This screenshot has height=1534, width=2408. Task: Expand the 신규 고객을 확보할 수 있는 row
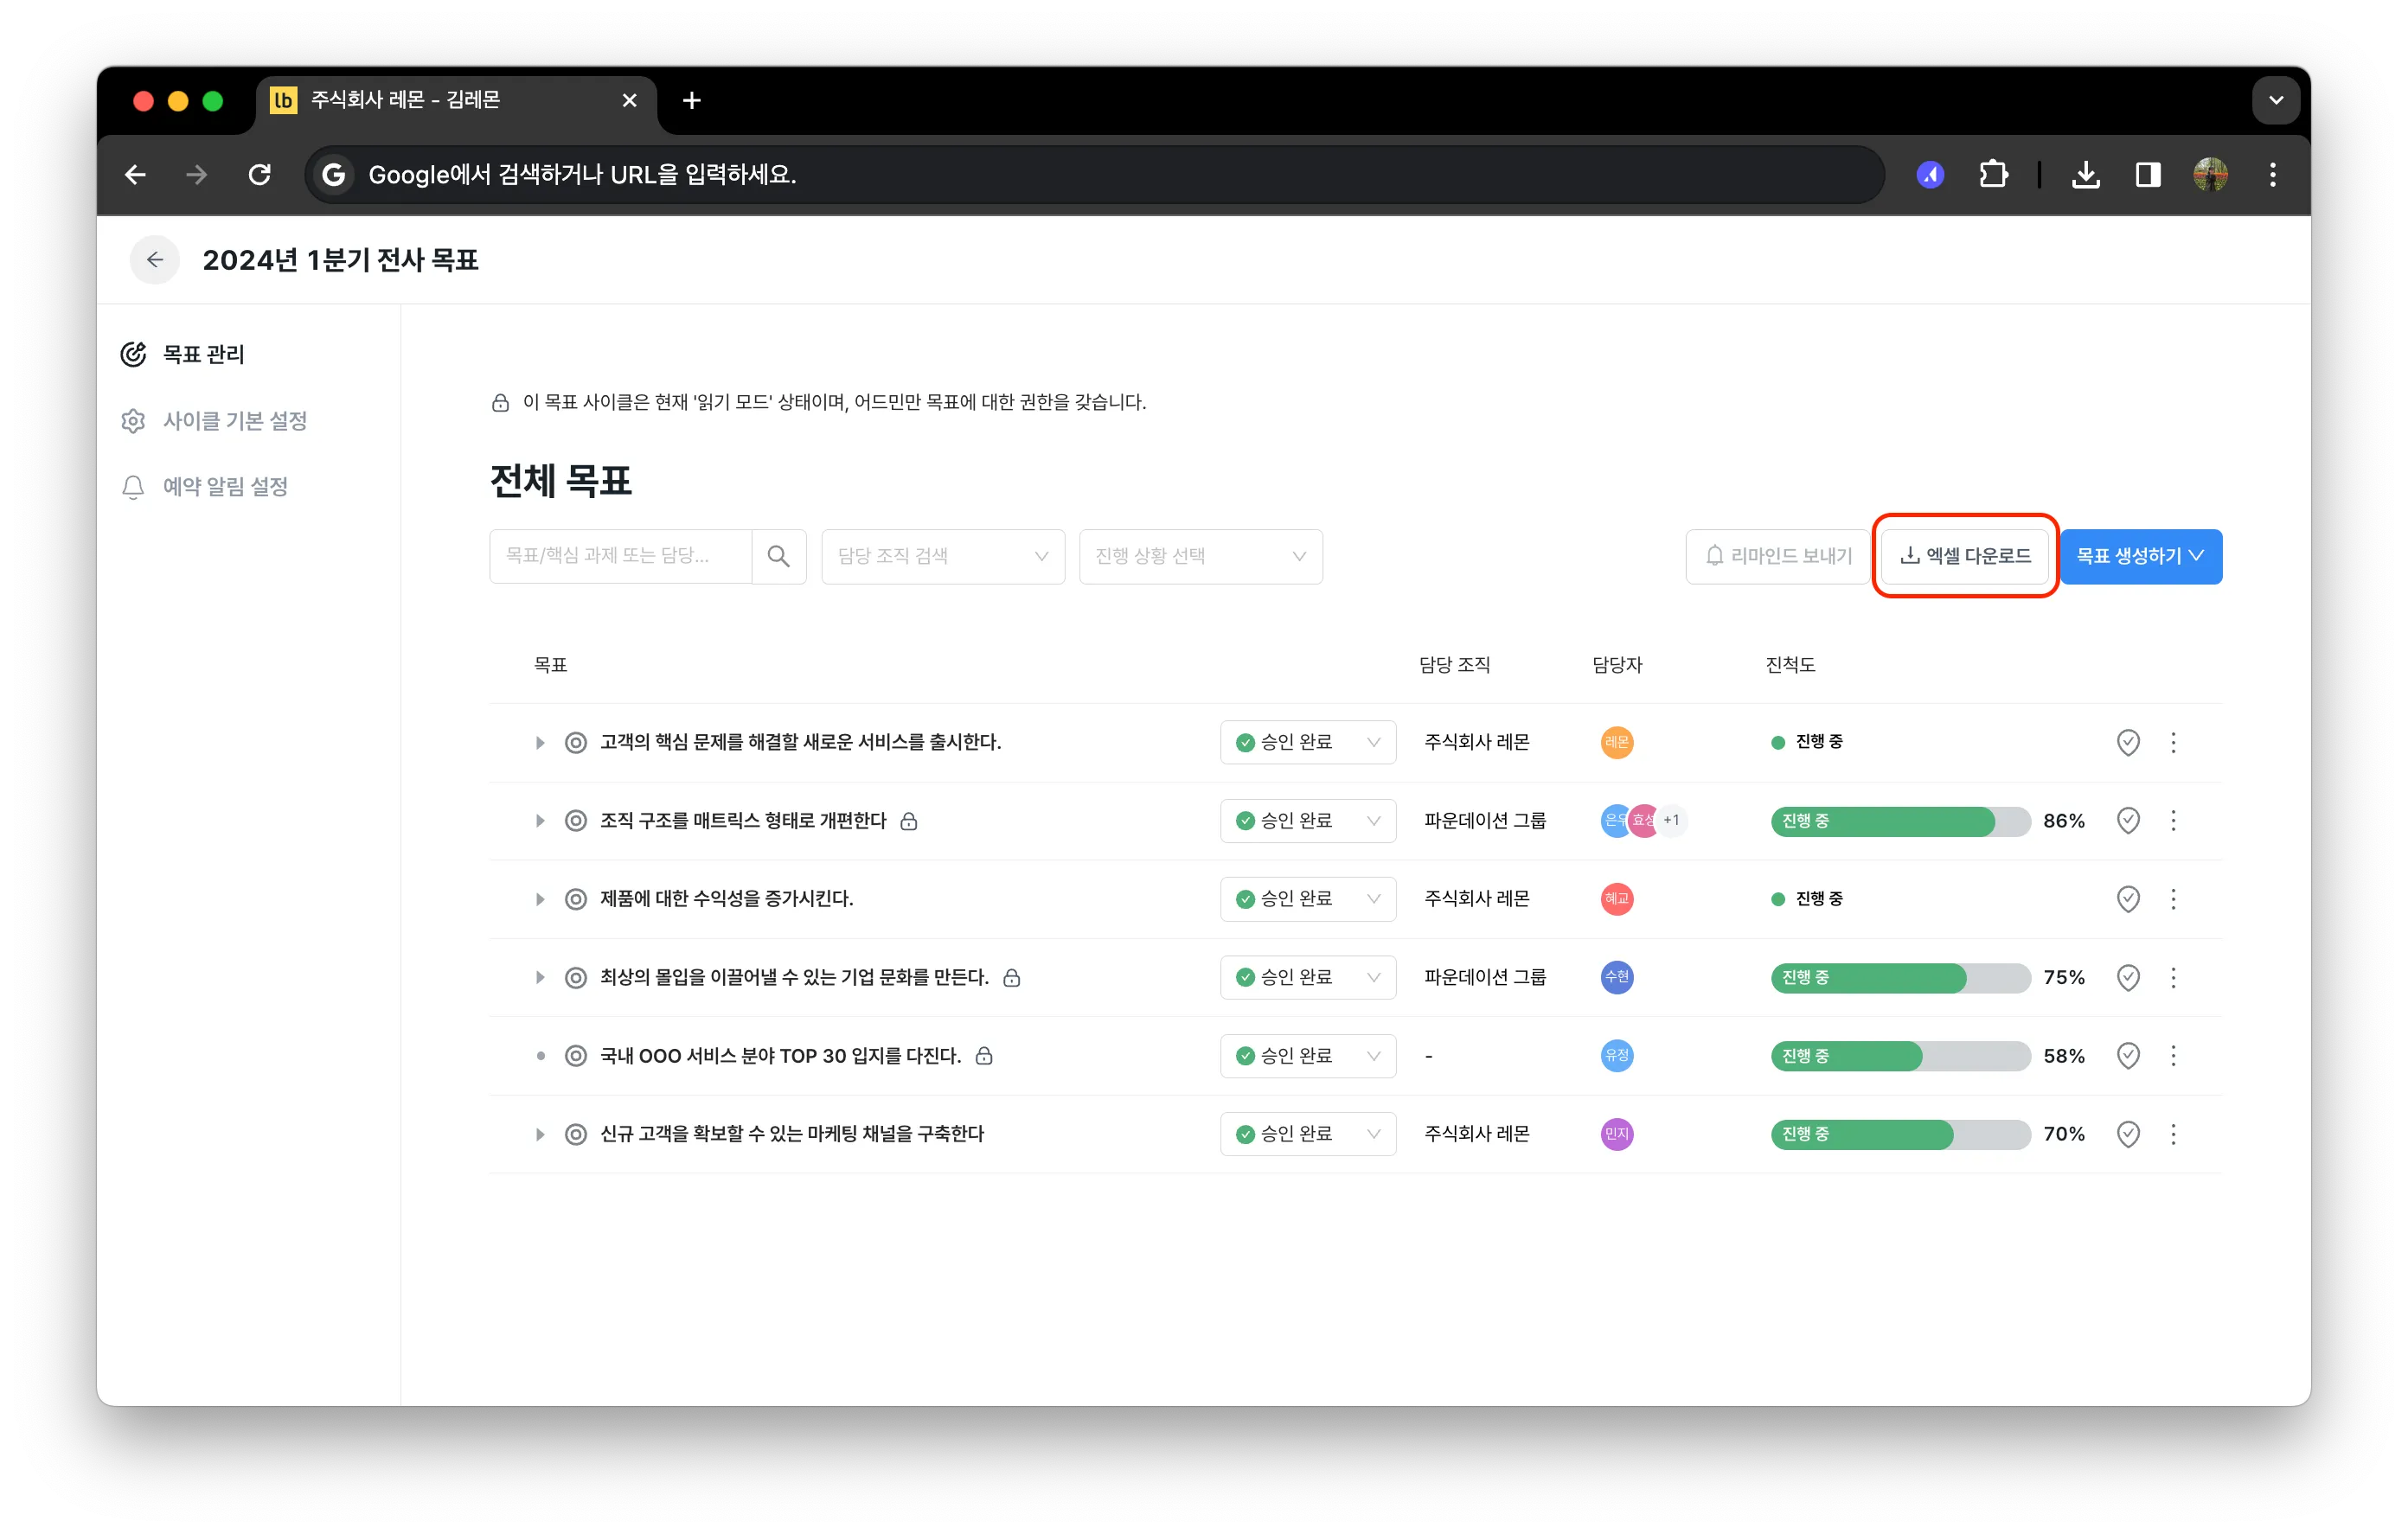pos(540,1134)
